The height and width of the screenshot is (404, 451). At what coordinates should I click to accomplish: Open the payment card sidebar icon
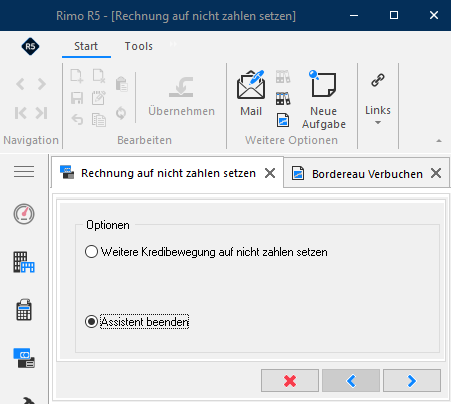24,358
